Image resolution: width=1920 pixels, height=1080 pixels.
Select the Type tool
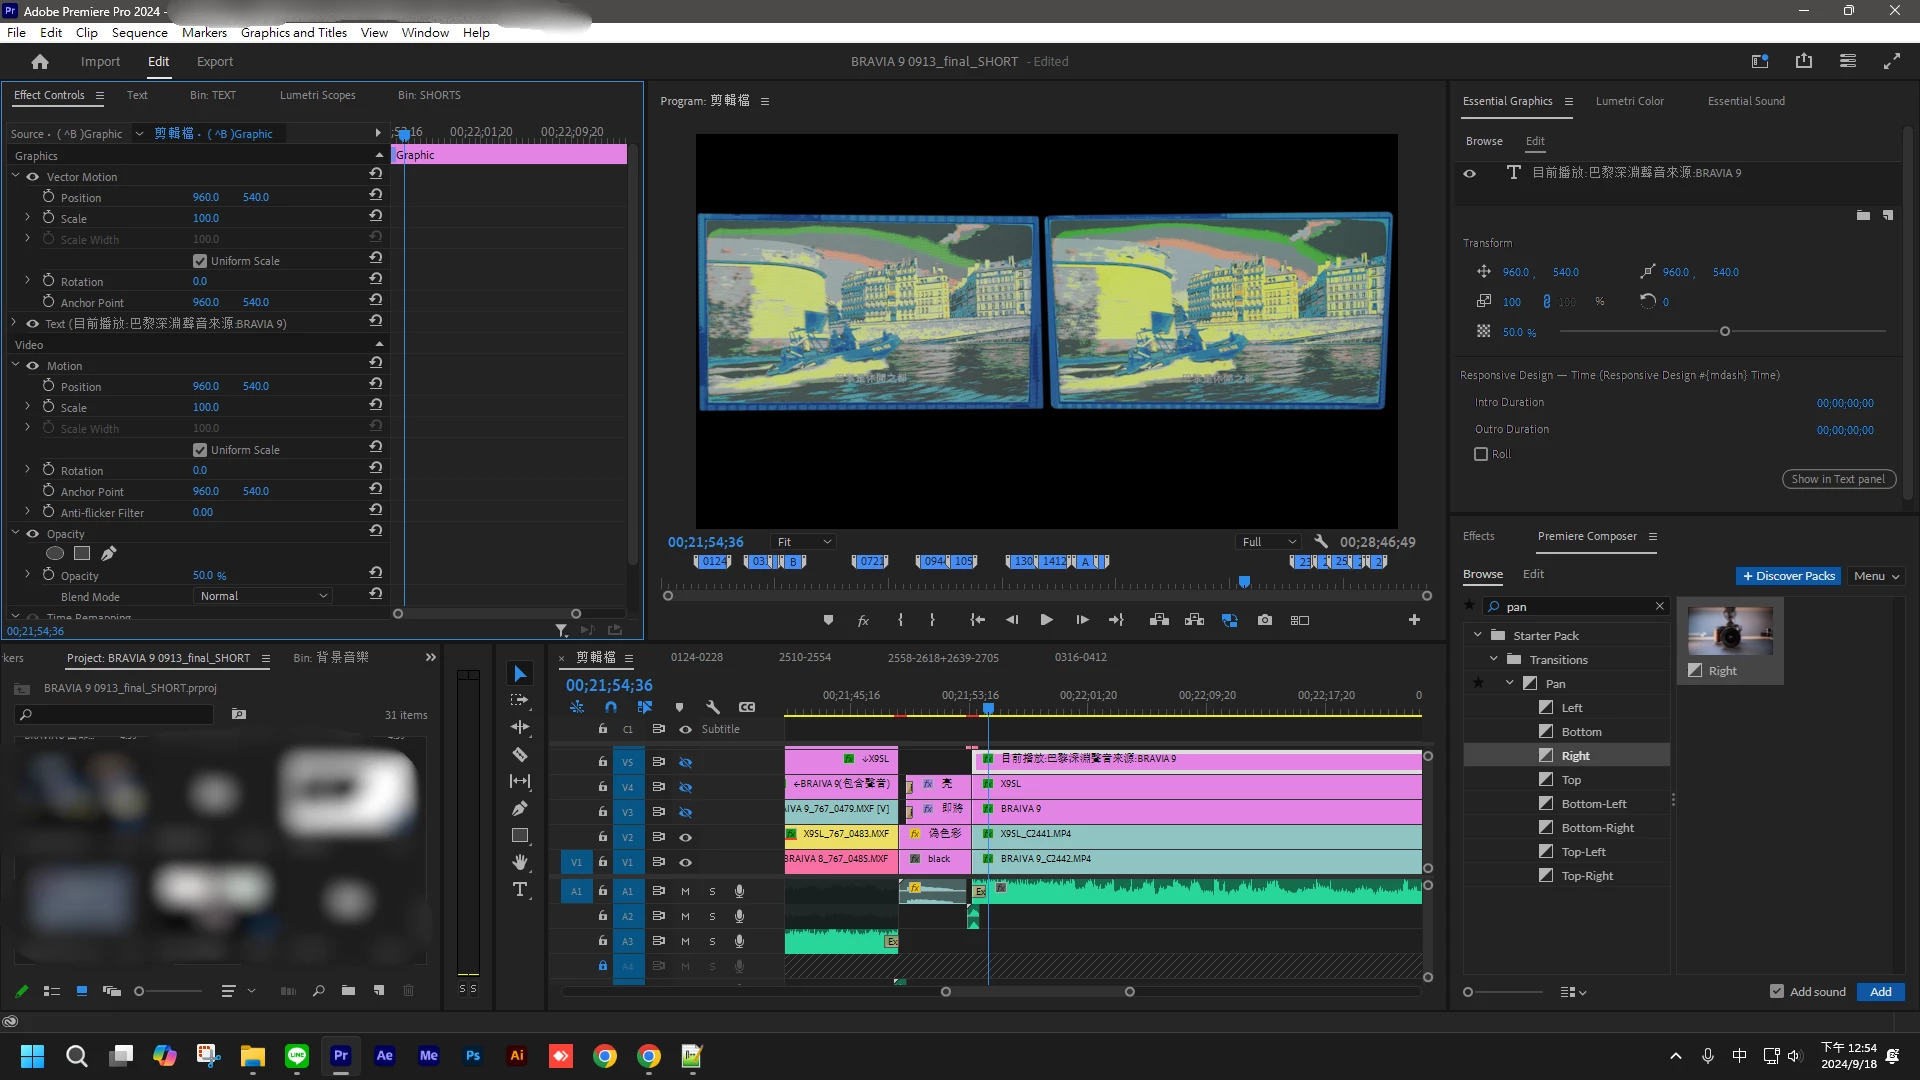pos(519,890)
